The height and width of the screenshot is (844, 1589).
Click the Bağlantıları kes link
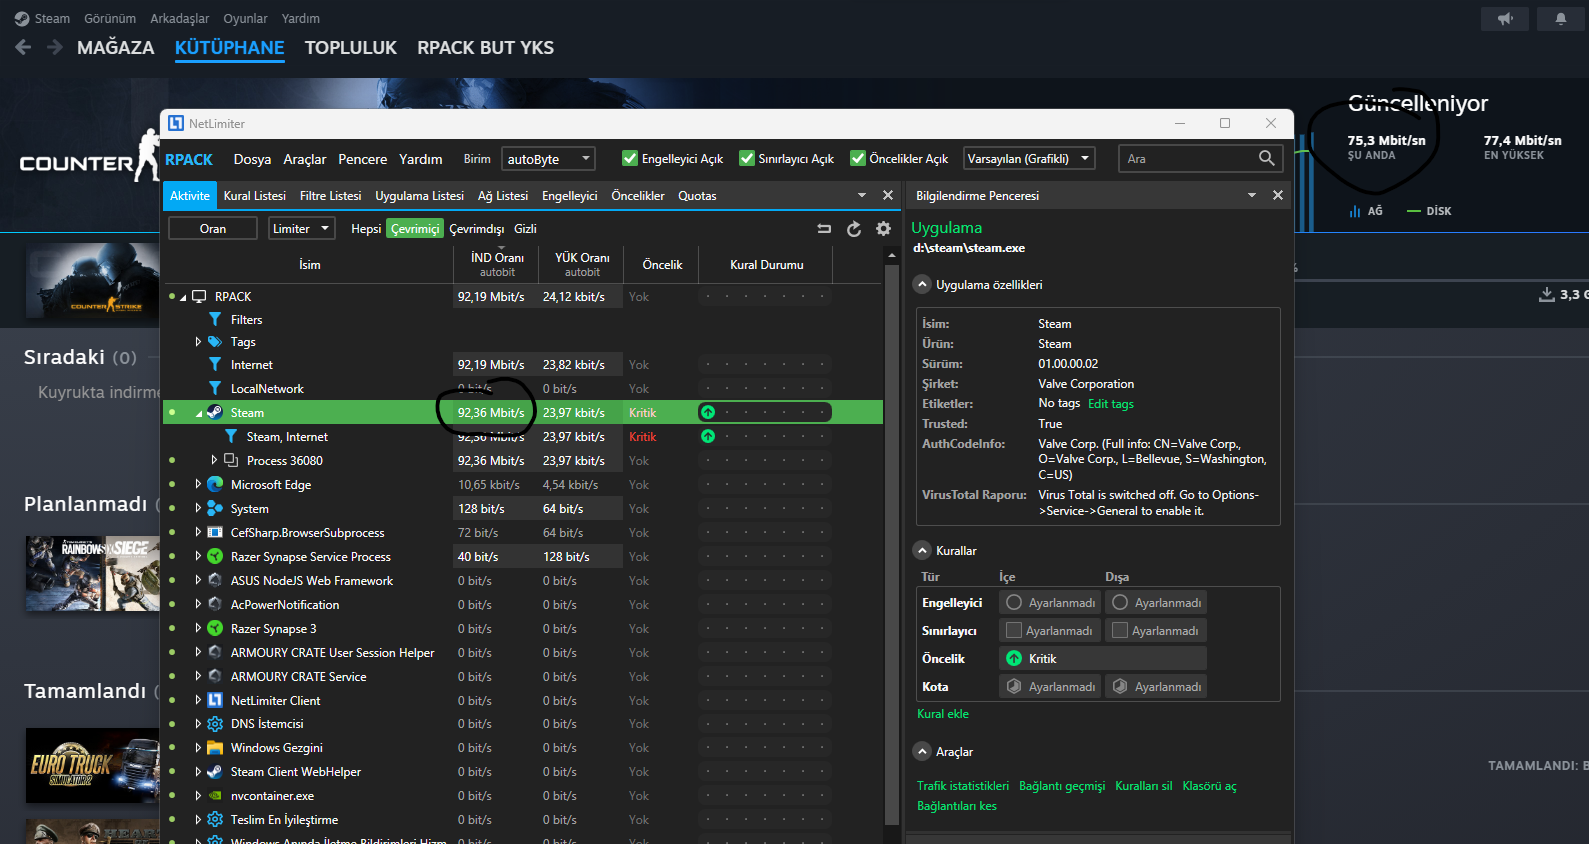tap(957, 806)
